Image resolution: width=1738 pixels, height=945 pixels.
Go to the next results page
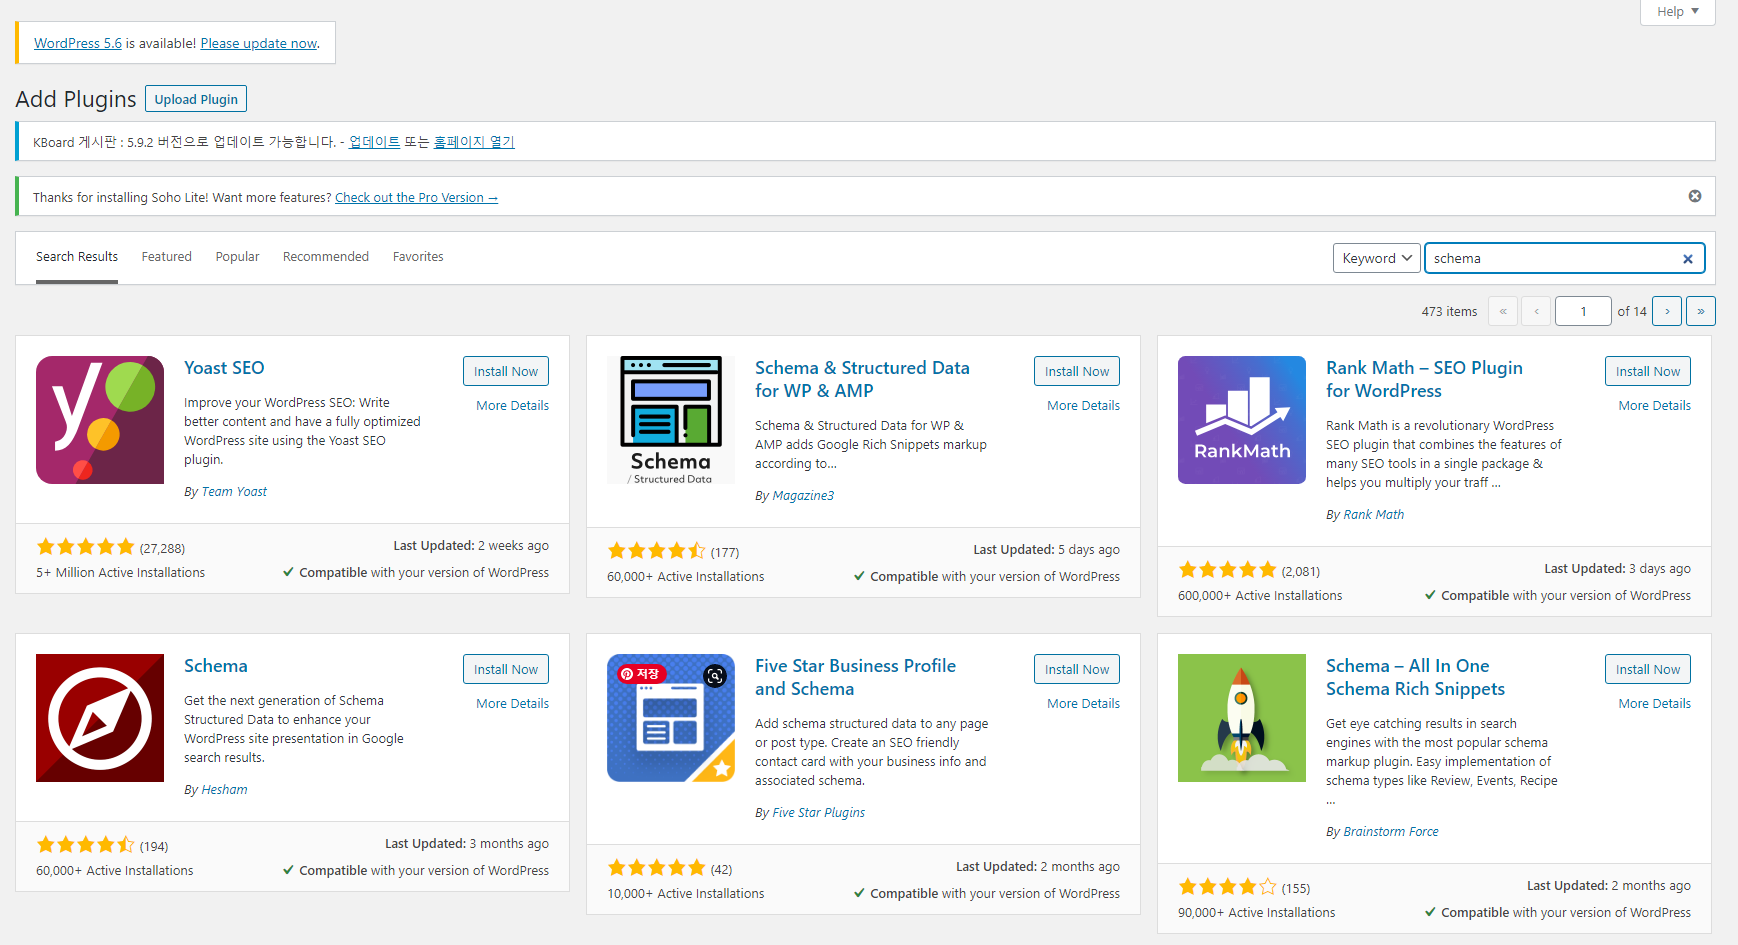point(1667,311)
